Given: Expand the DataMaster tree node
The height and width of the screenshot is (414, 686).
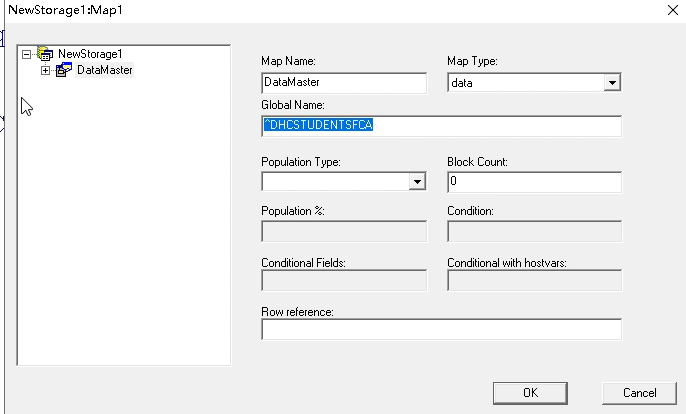Looking at the screenshot, I should (45, 70).
